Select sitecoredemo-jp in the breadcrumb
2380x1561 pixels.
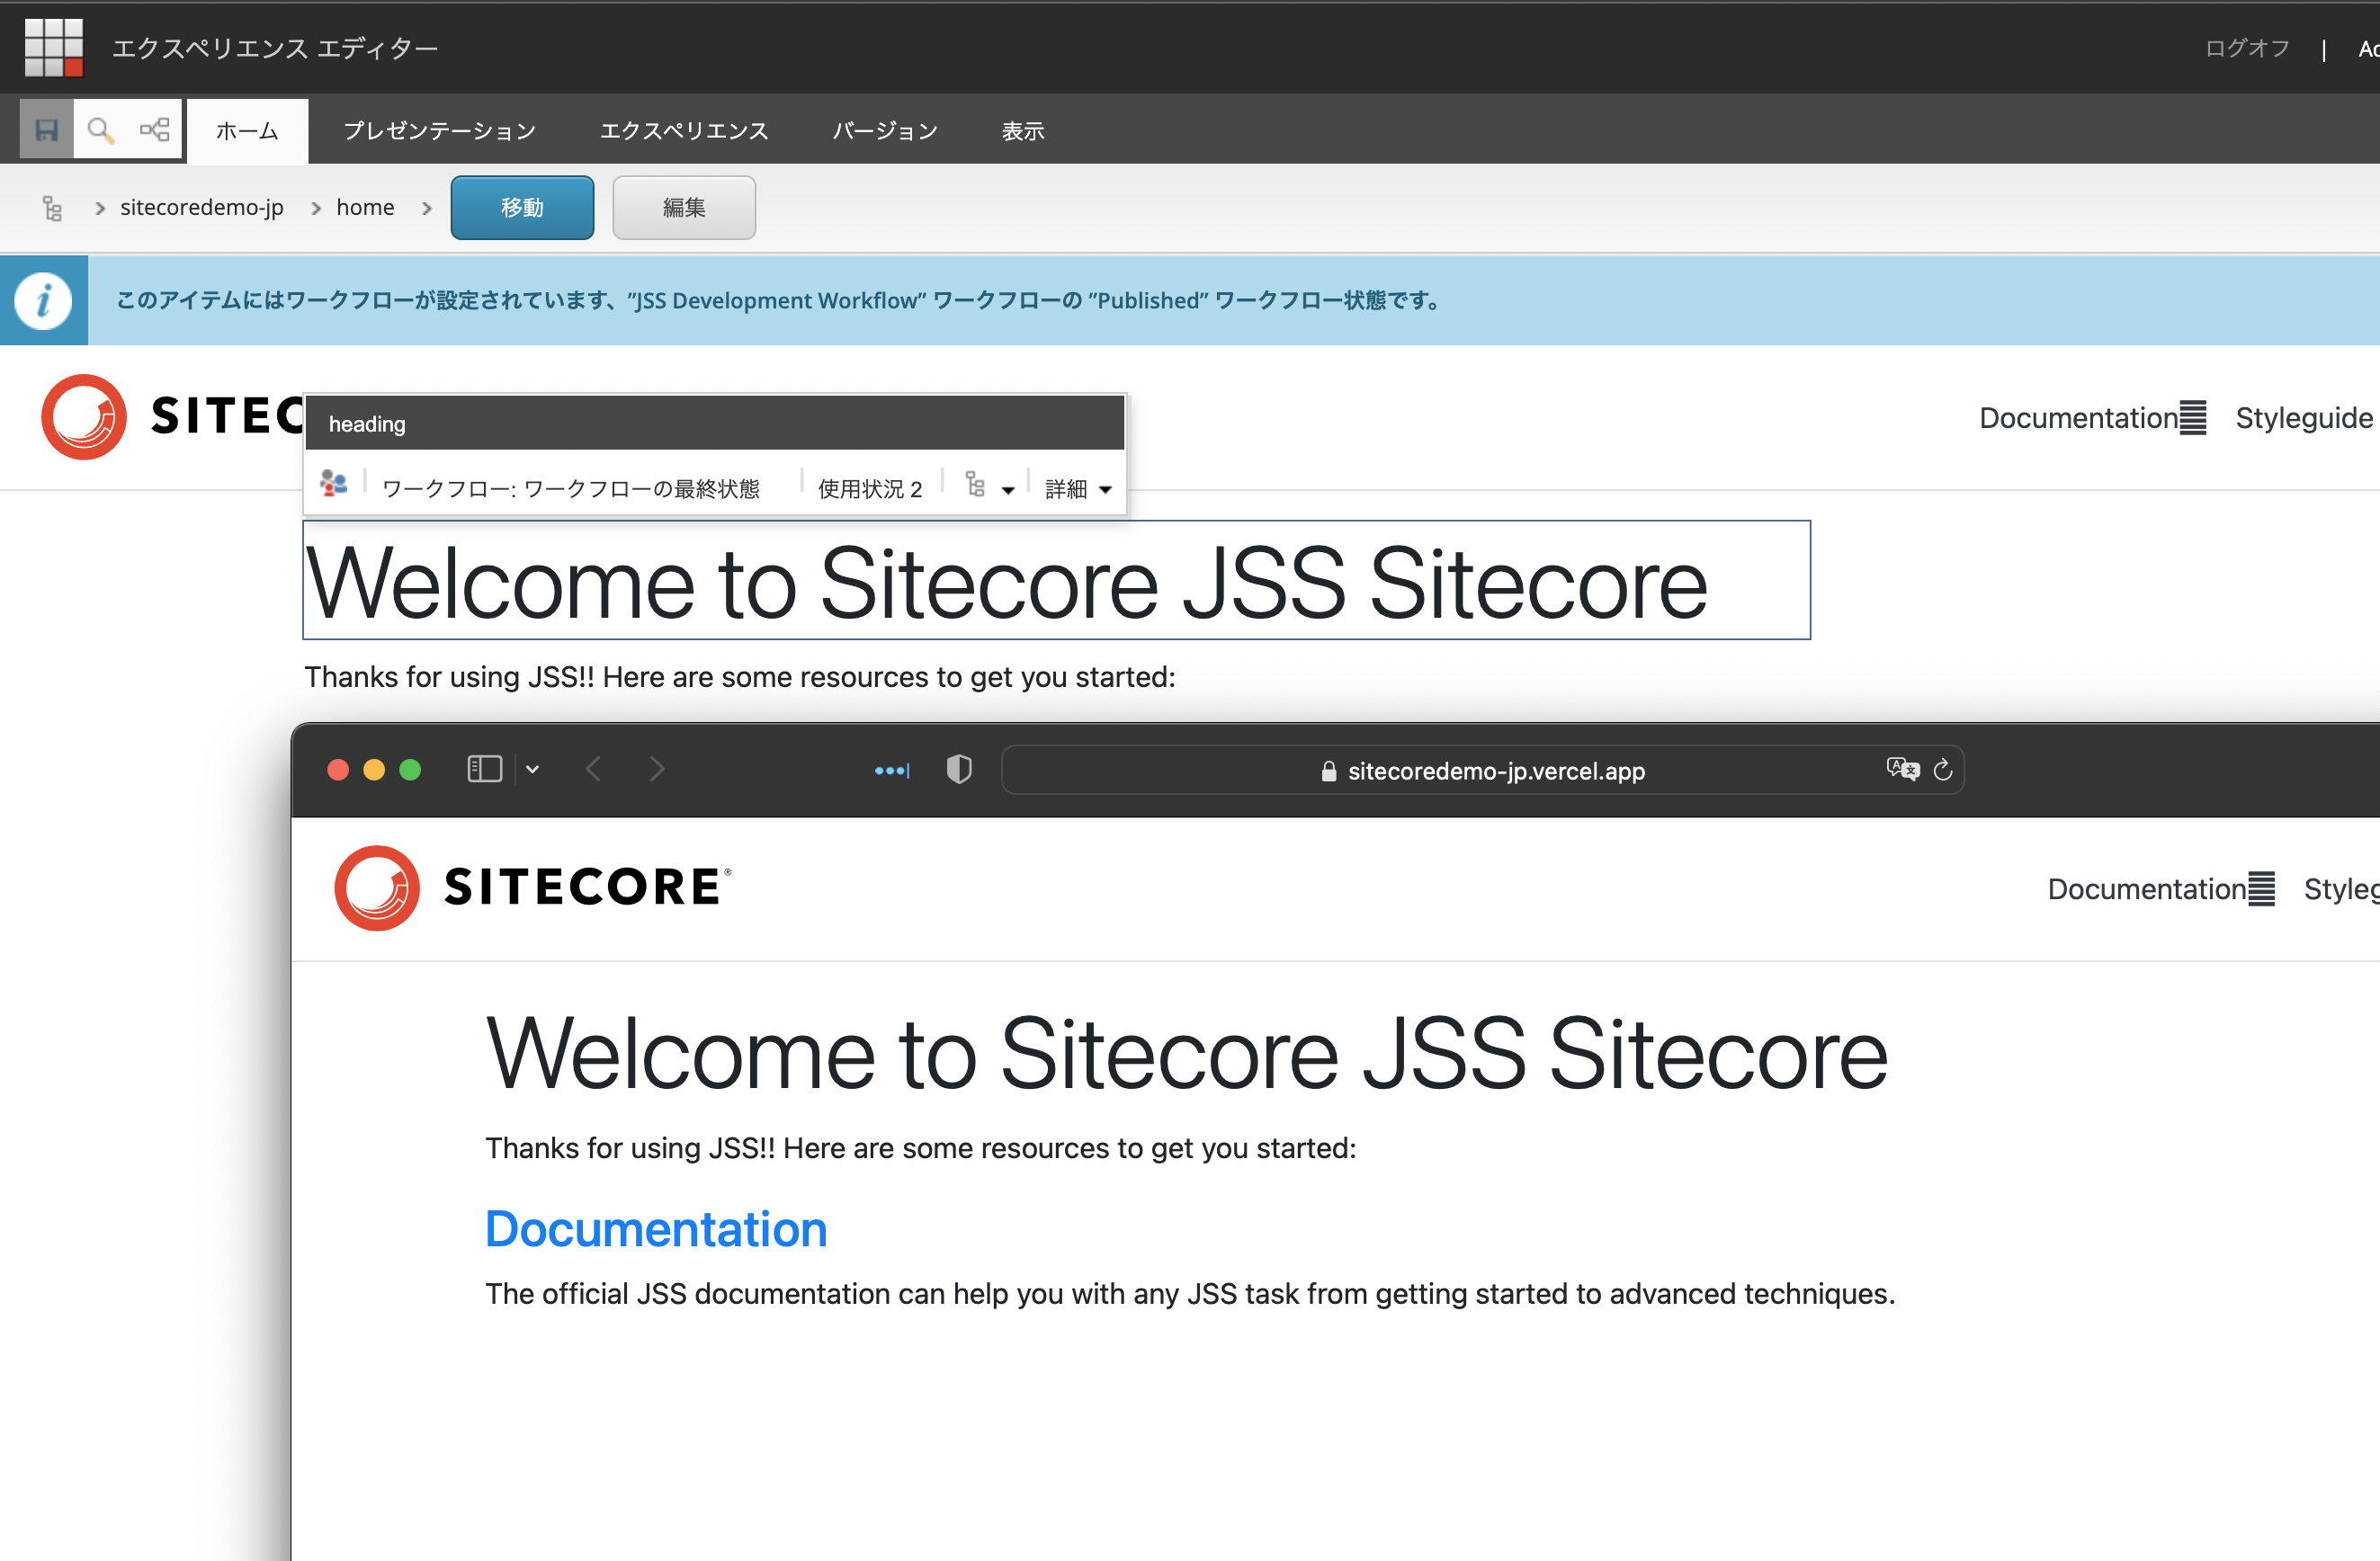[202, 207]
